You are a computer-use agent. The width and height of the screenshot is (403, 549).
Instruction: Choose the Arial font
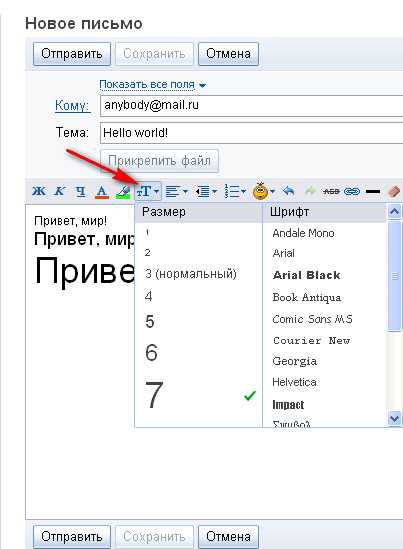pos(283,253)
